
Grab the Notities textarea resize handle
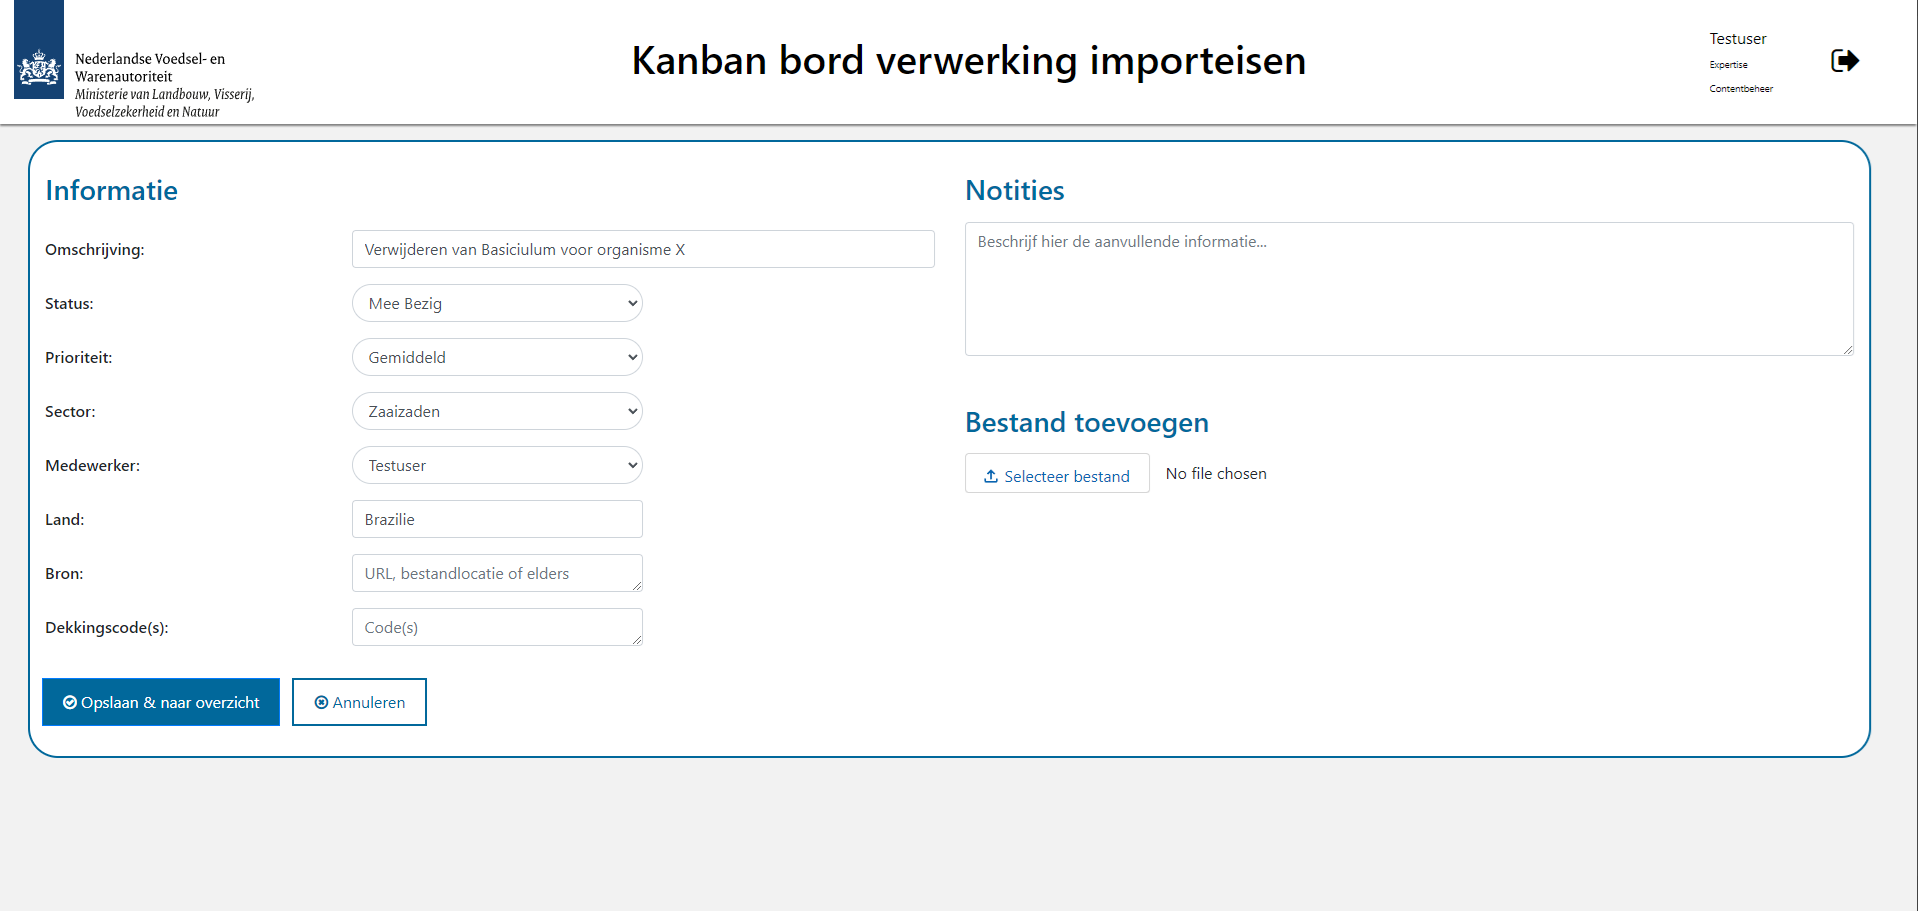(1847, 349)
